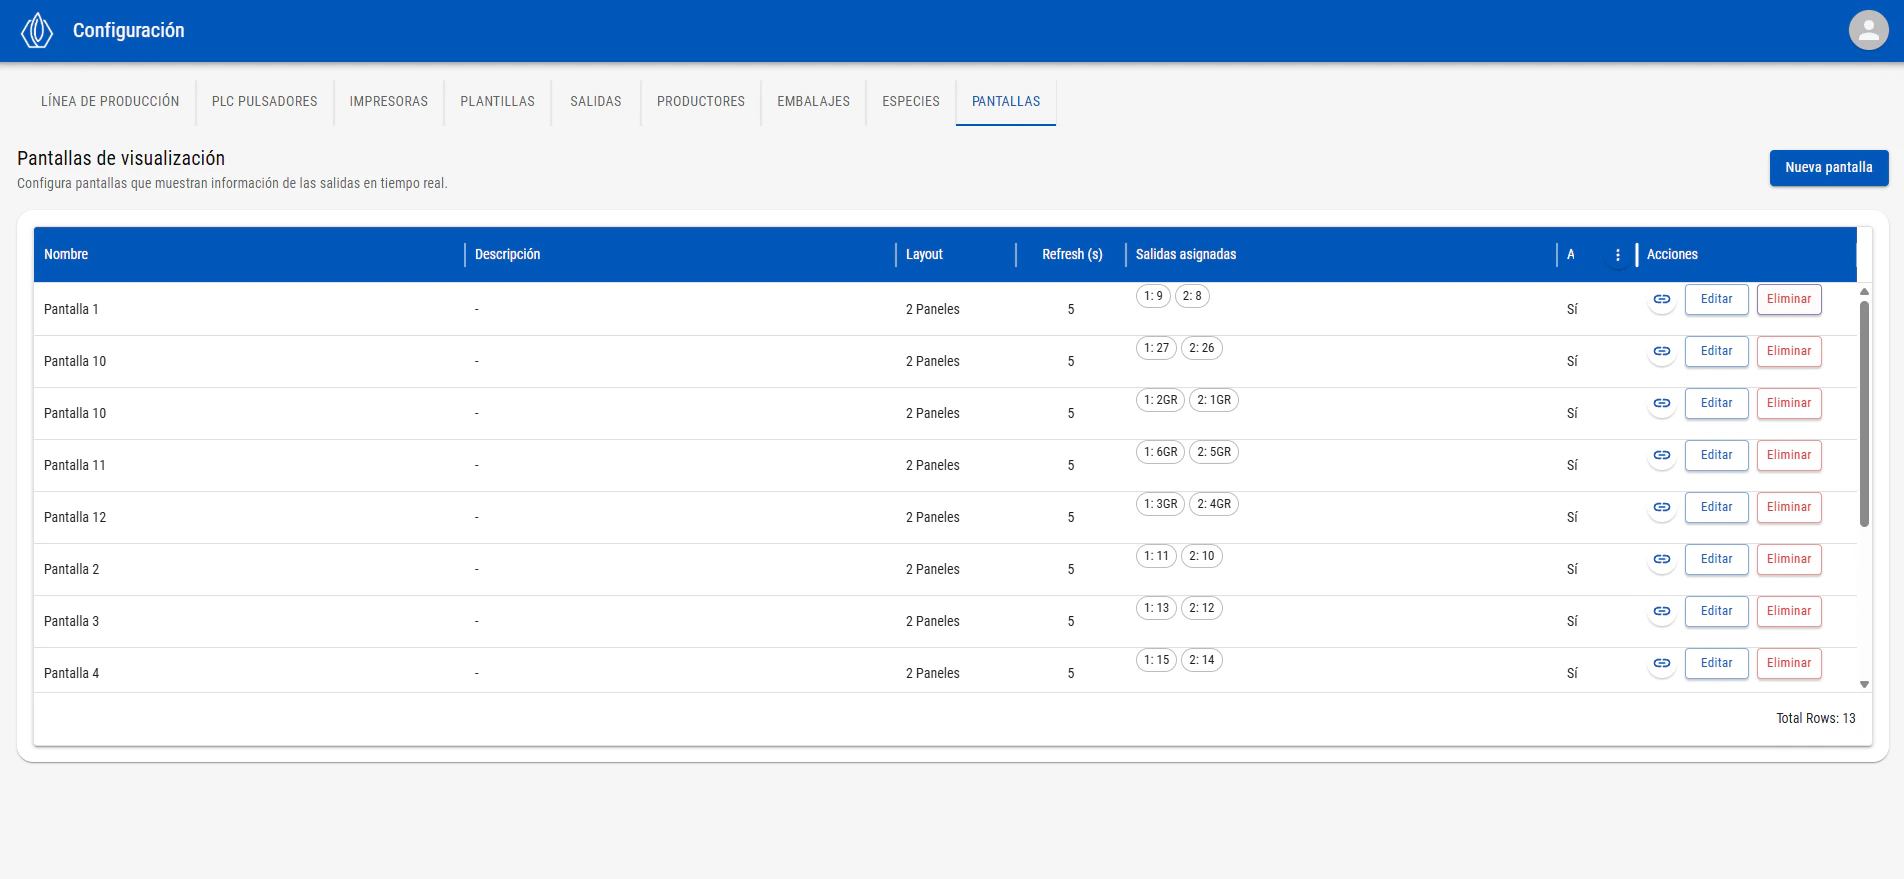Click the '1: 15' salida chip

(x=1156, y=660)
